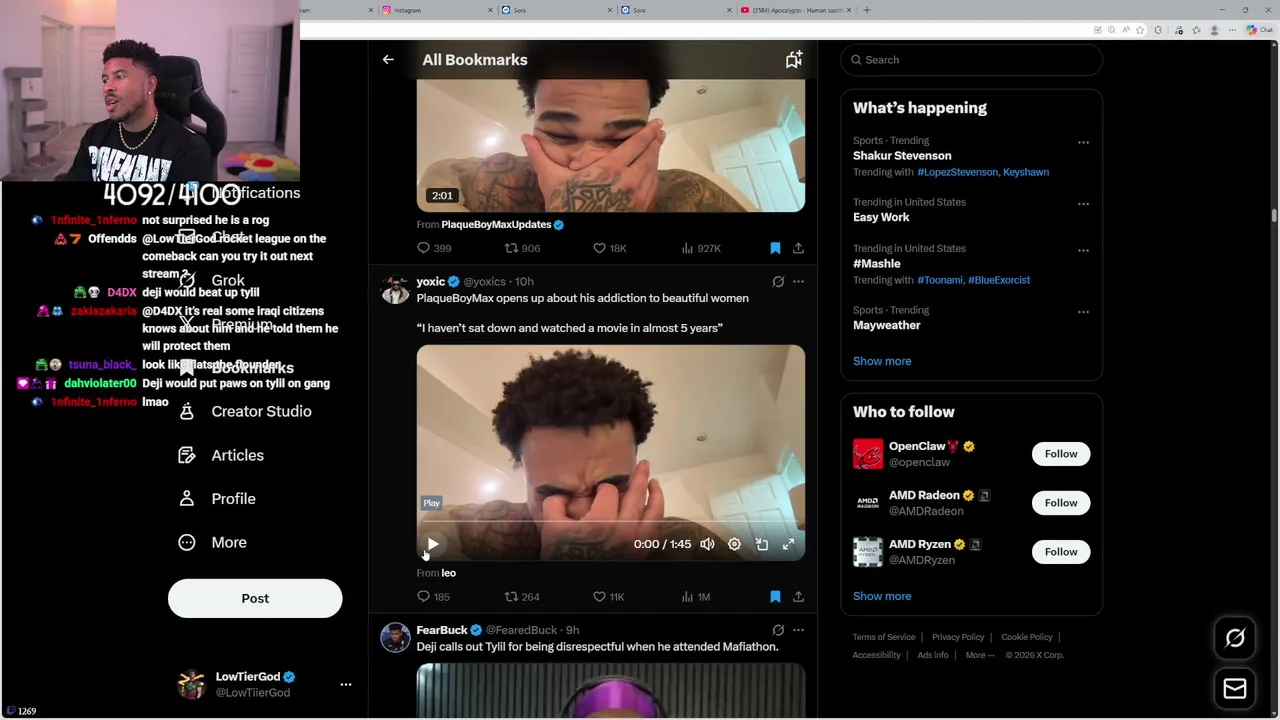
Task: Open more options on yoxic post
Action: (x=798, y=282)
